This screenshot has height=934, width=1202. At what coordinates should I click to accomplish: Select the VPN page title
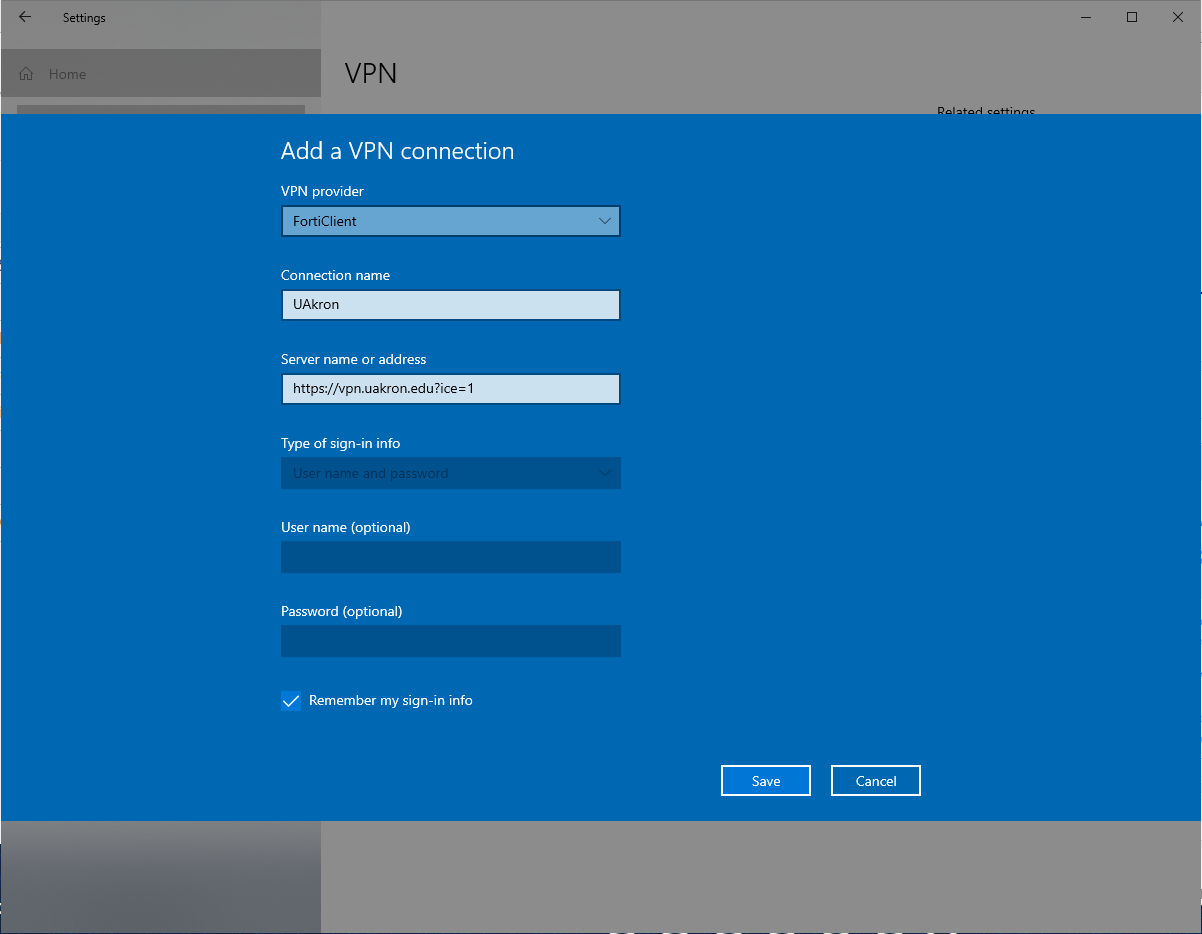[371, 73]
